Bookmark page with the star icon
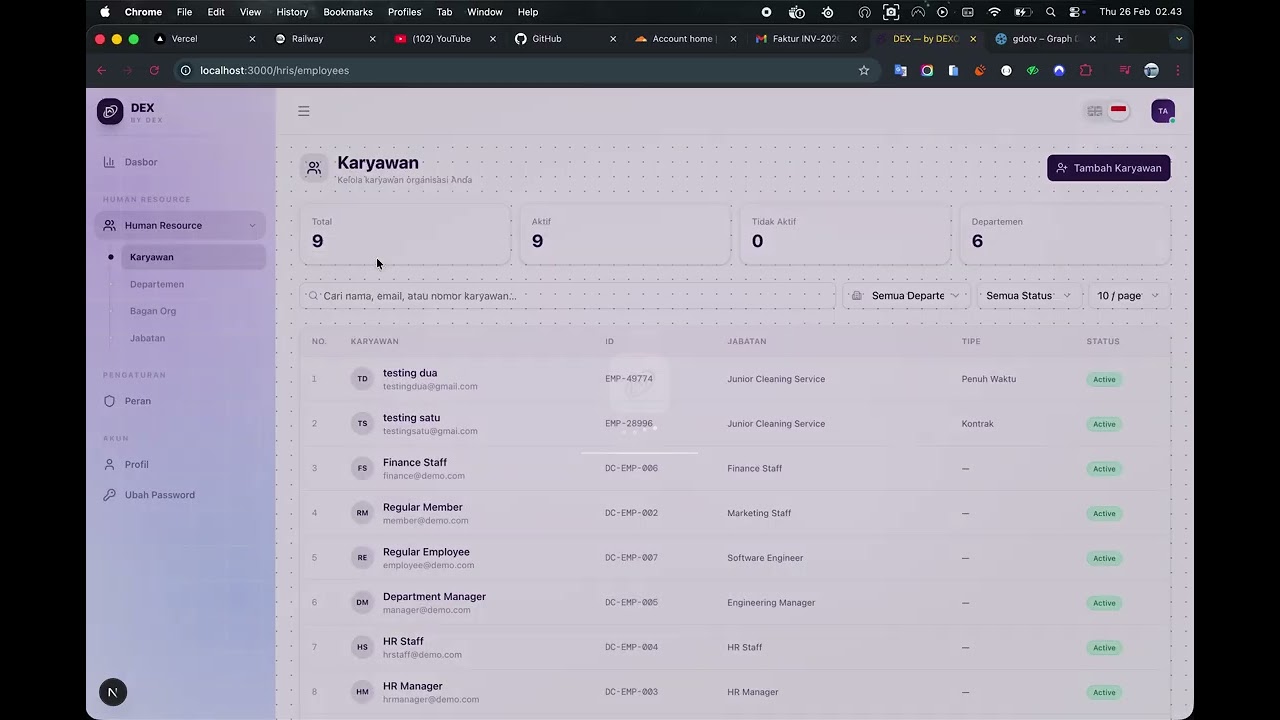This screenshot has height=720, width=1280. coord(864,70)
